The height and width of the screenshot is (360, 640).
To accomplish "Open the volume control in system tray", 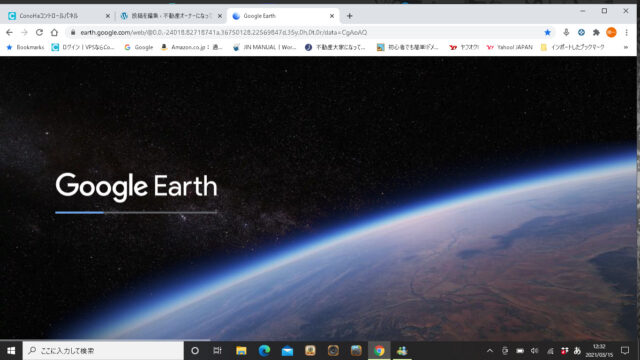I will [534, 351].
